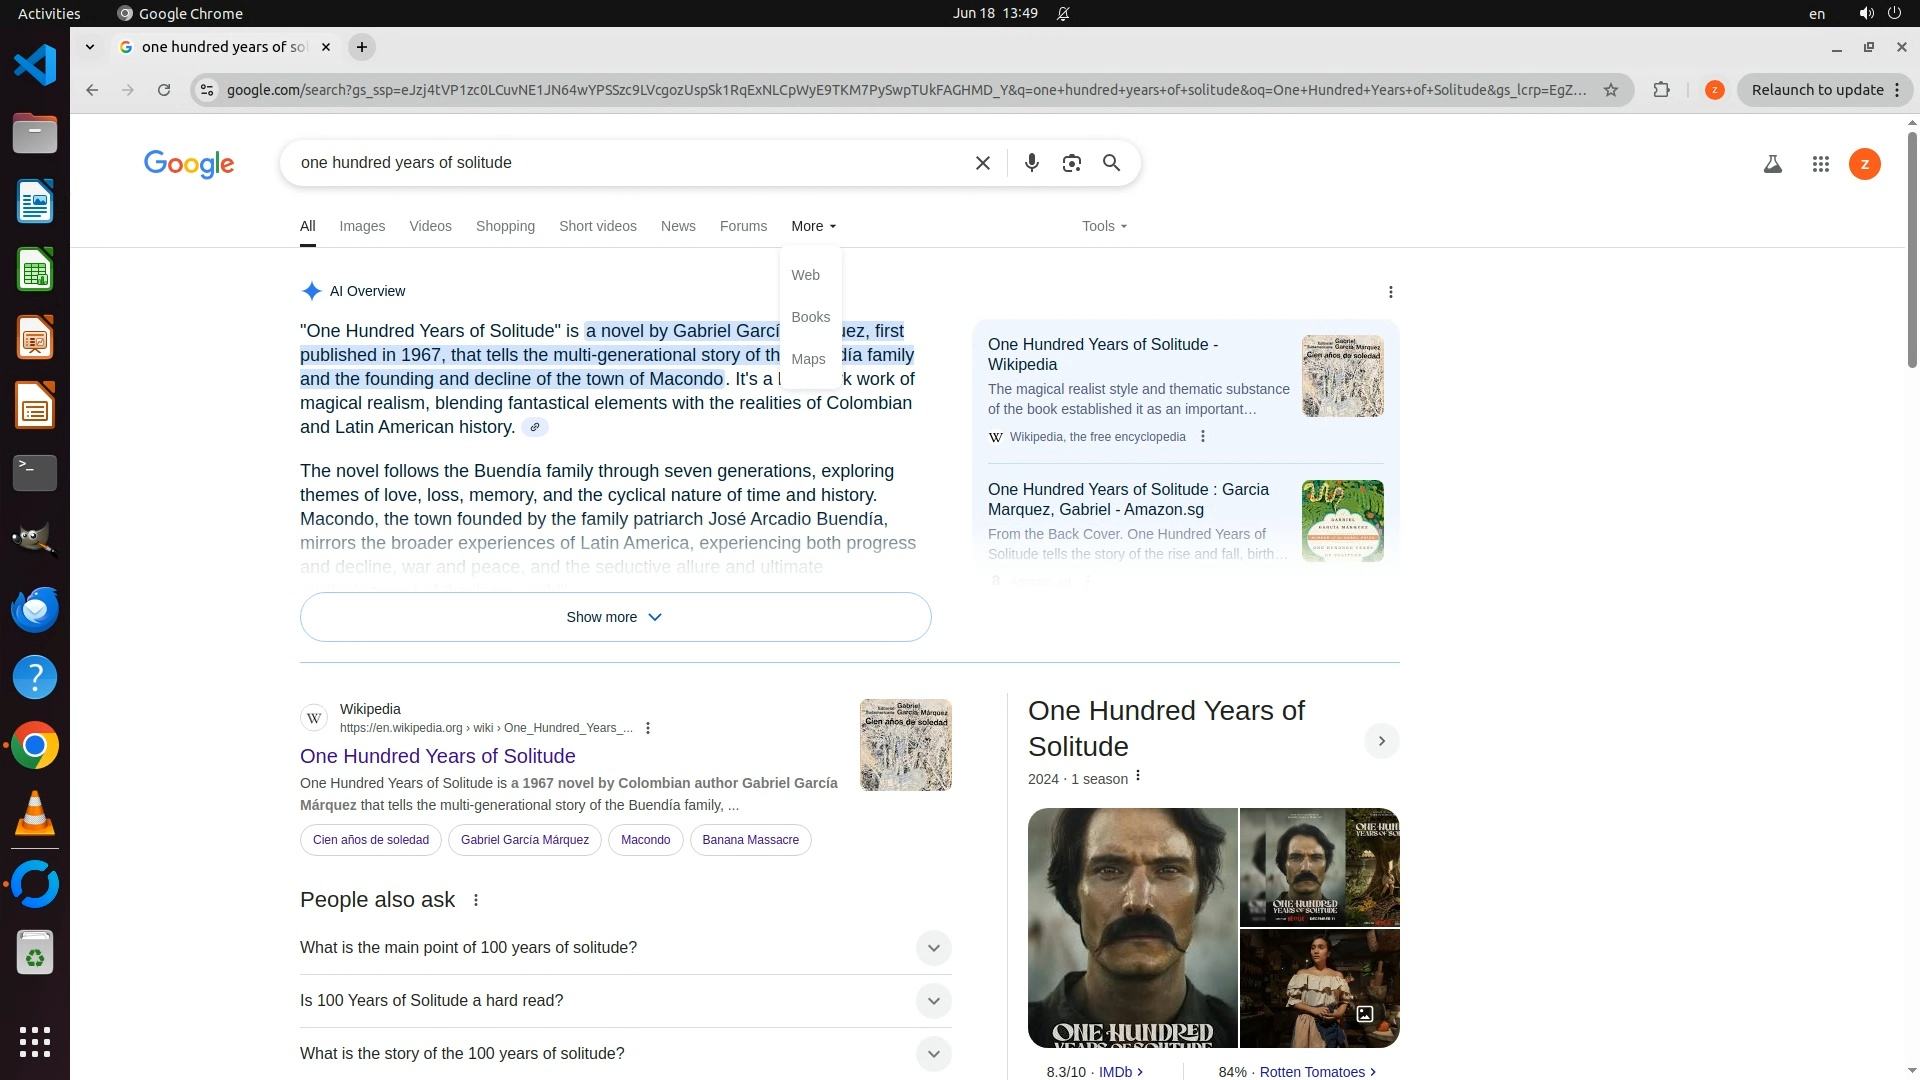Clear the search box with X icon

coord(982,163)
